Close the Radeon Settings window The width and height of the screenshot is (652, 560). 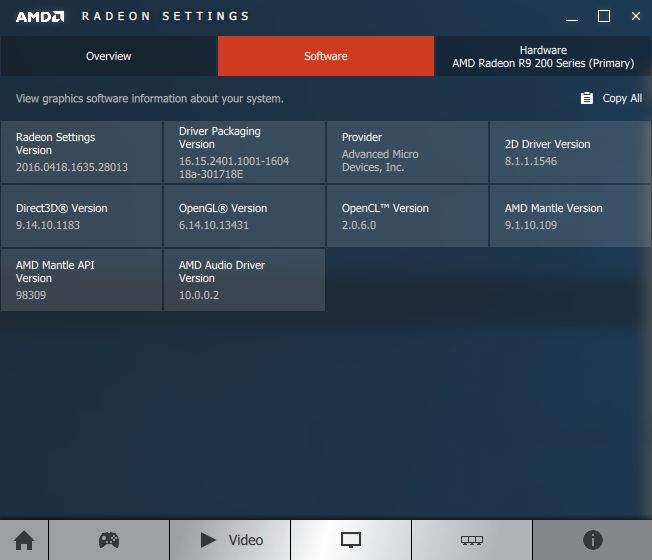point(636,17)
